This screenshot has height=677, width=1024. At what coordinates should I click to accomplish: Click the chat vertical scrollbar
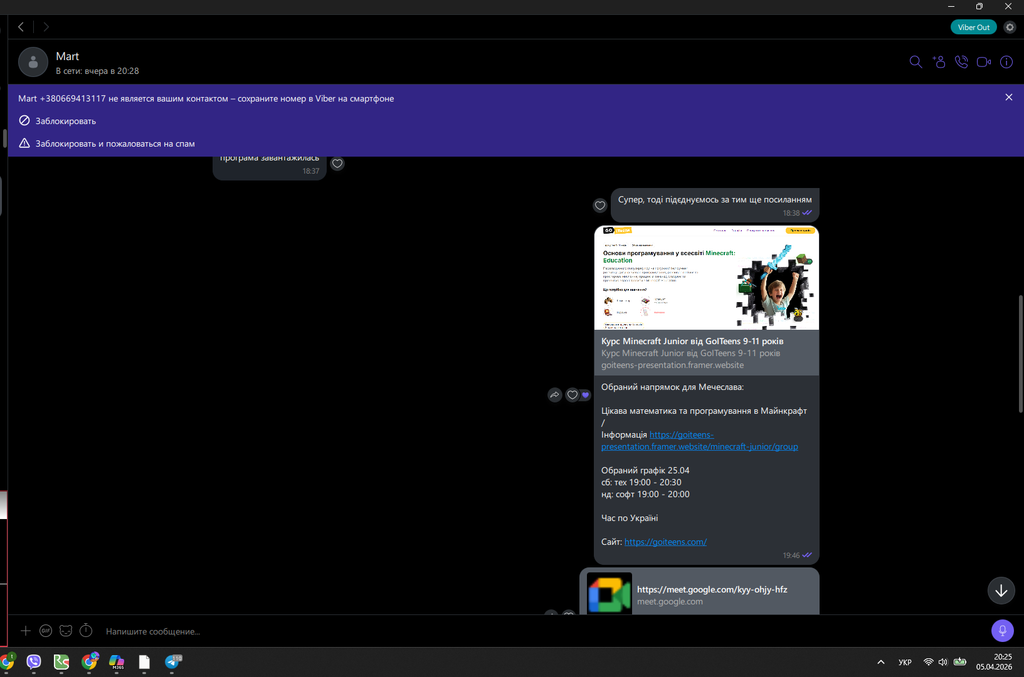click(x=1019, y=353)
